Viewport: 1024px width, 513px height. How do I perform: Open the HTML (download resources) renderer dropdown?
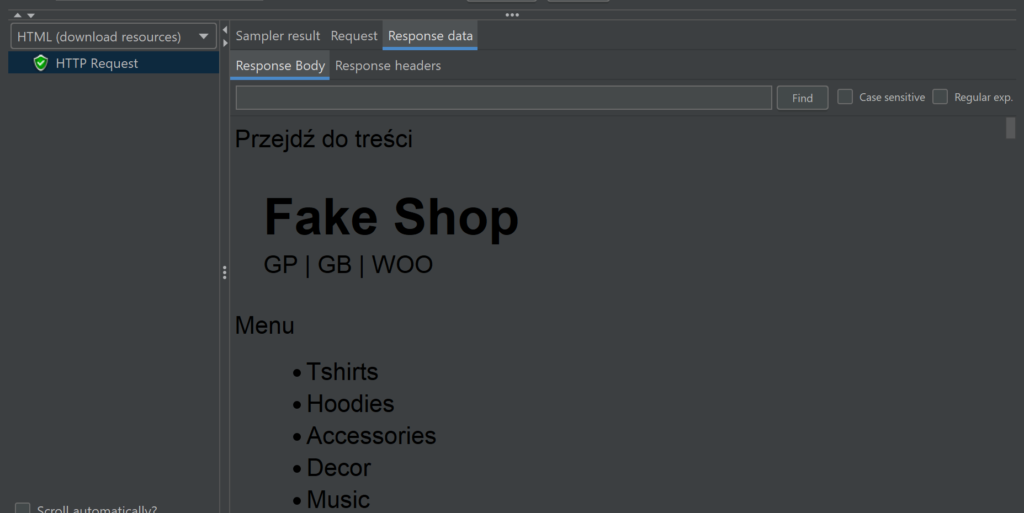pyautogui.click(x=113, y=37)
